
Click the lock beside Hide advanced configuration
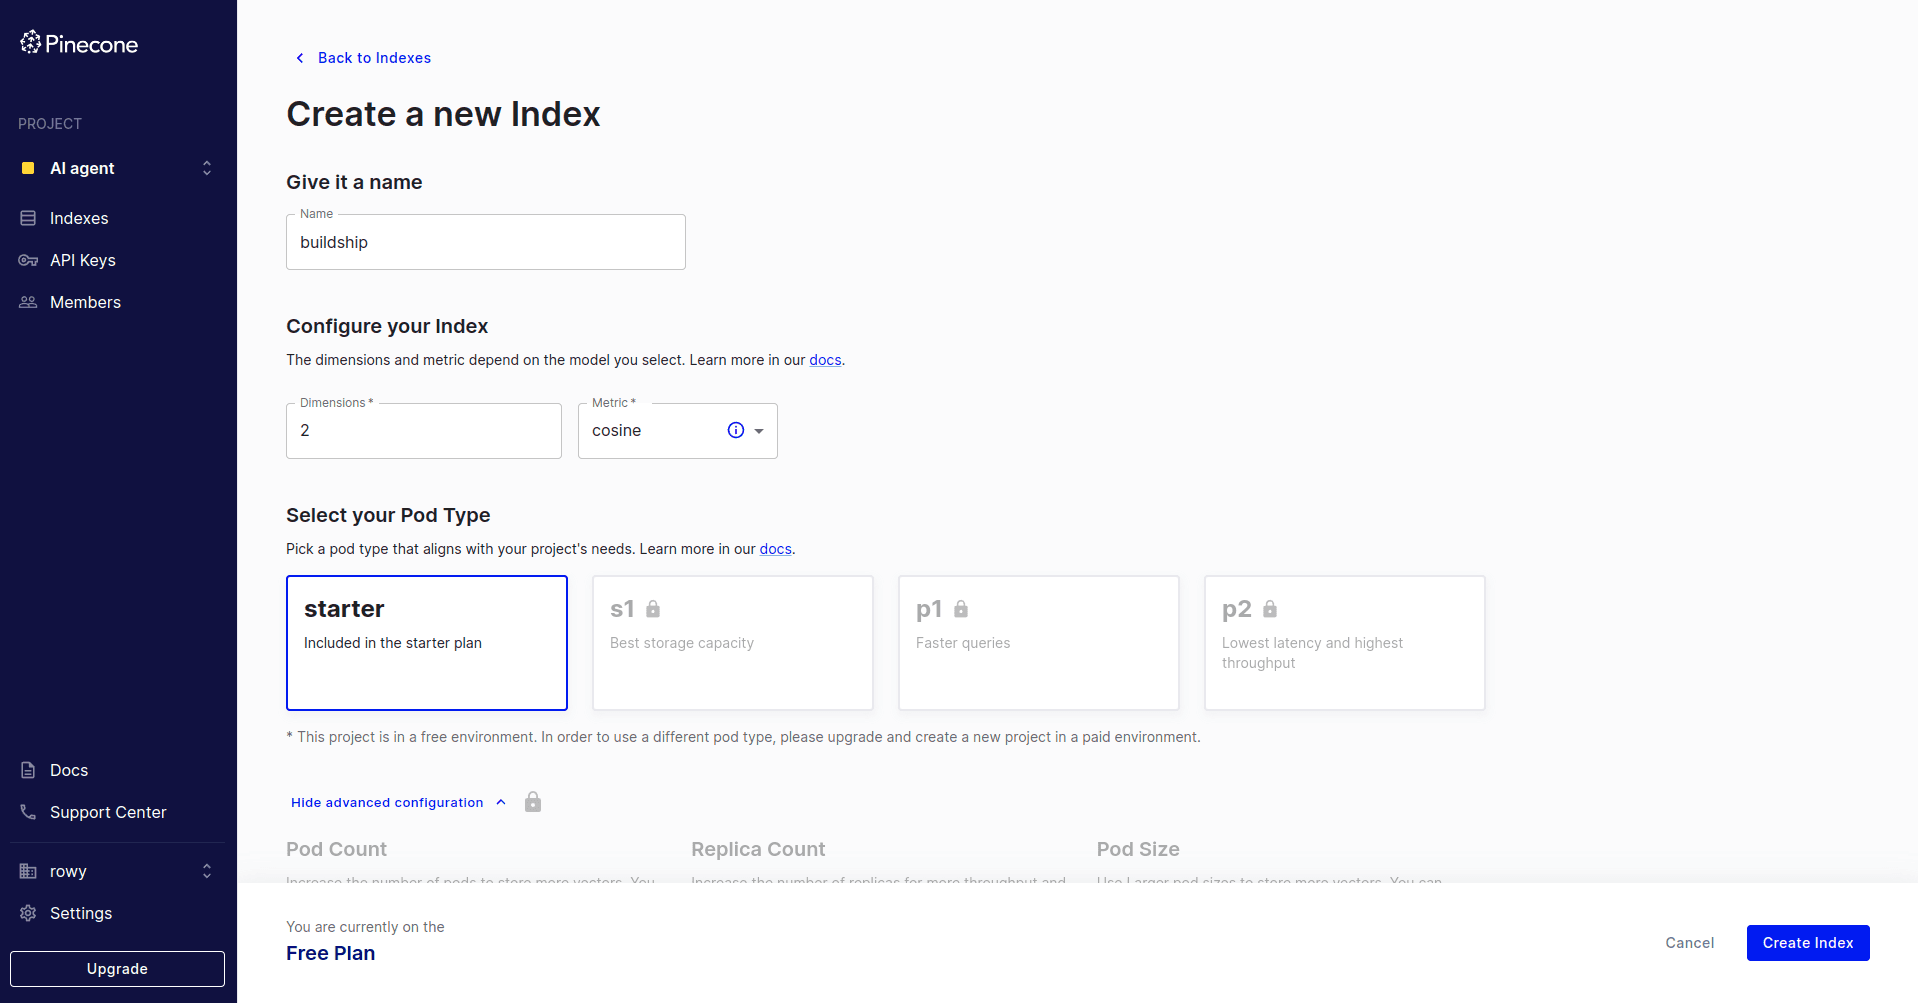click(x=533, y=802)
